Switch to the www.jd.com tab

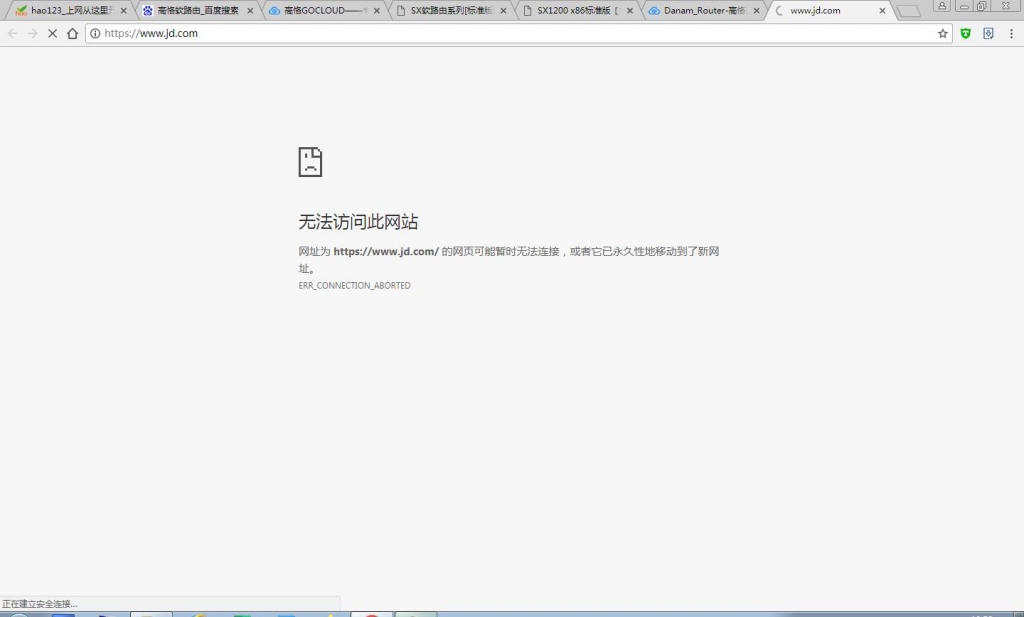[x=831, y=10]
